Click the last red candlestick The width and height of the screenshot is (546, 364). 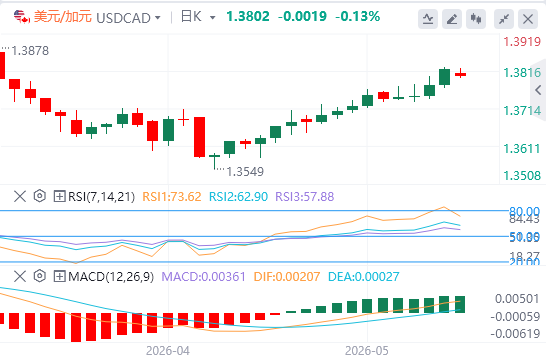pyautogui.click(x=460, y=73)
